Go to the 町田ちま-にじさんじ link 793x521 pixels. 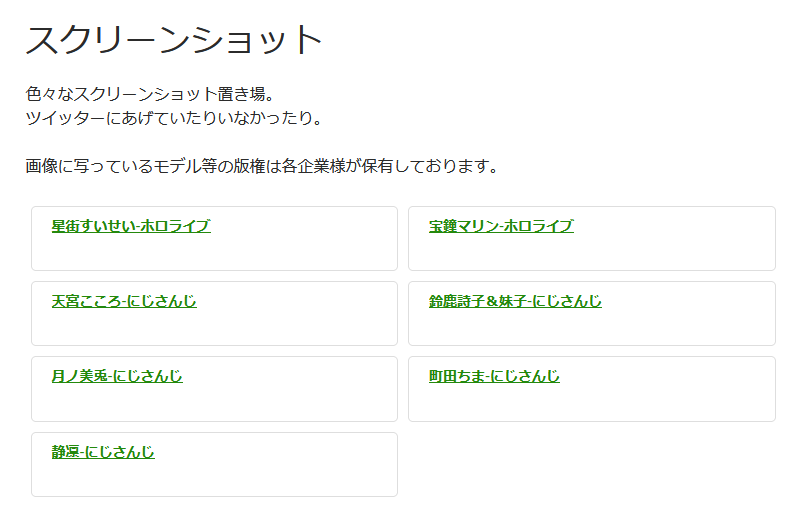point(494,376)
